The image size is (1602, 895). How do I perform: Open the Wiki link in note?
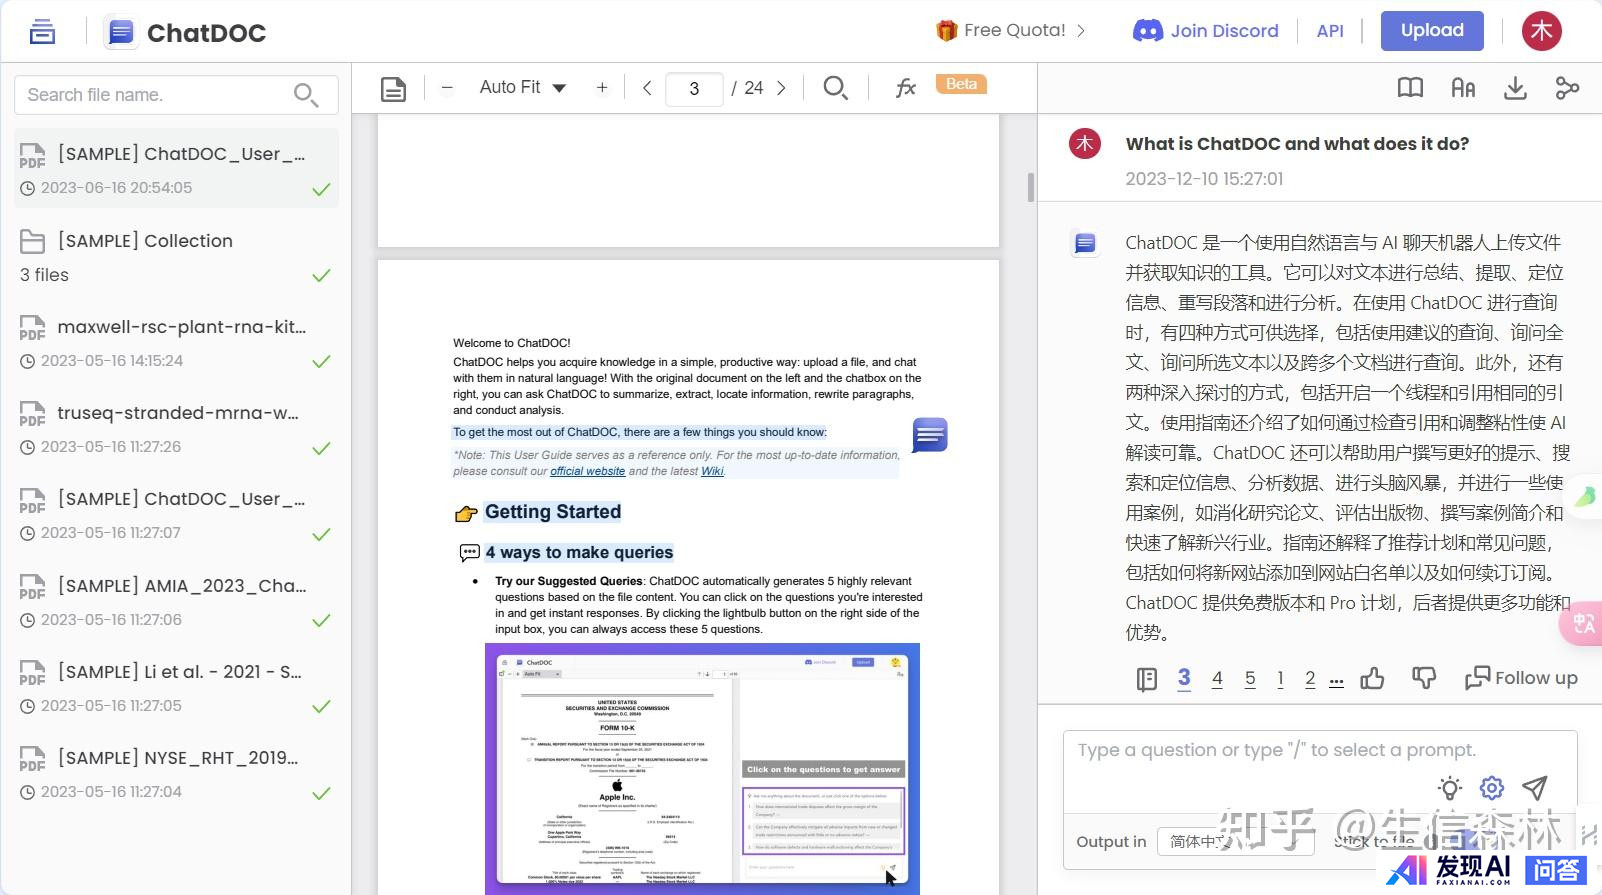click(x=712, y=471)
